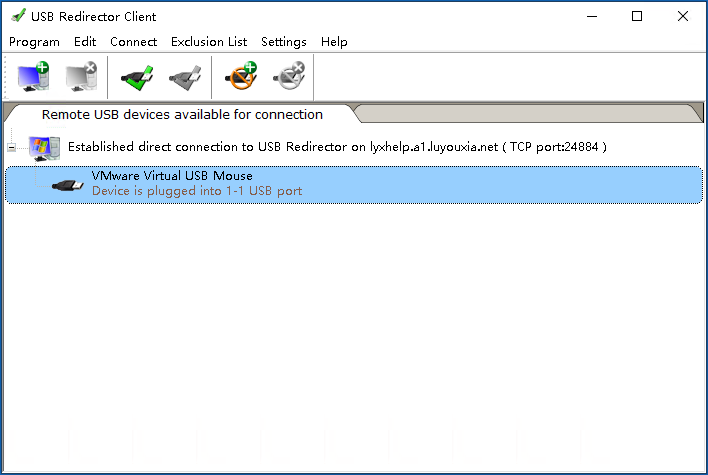Open the Program menu
This screenshot has width=708, height=475.
[x=34, y=42]
